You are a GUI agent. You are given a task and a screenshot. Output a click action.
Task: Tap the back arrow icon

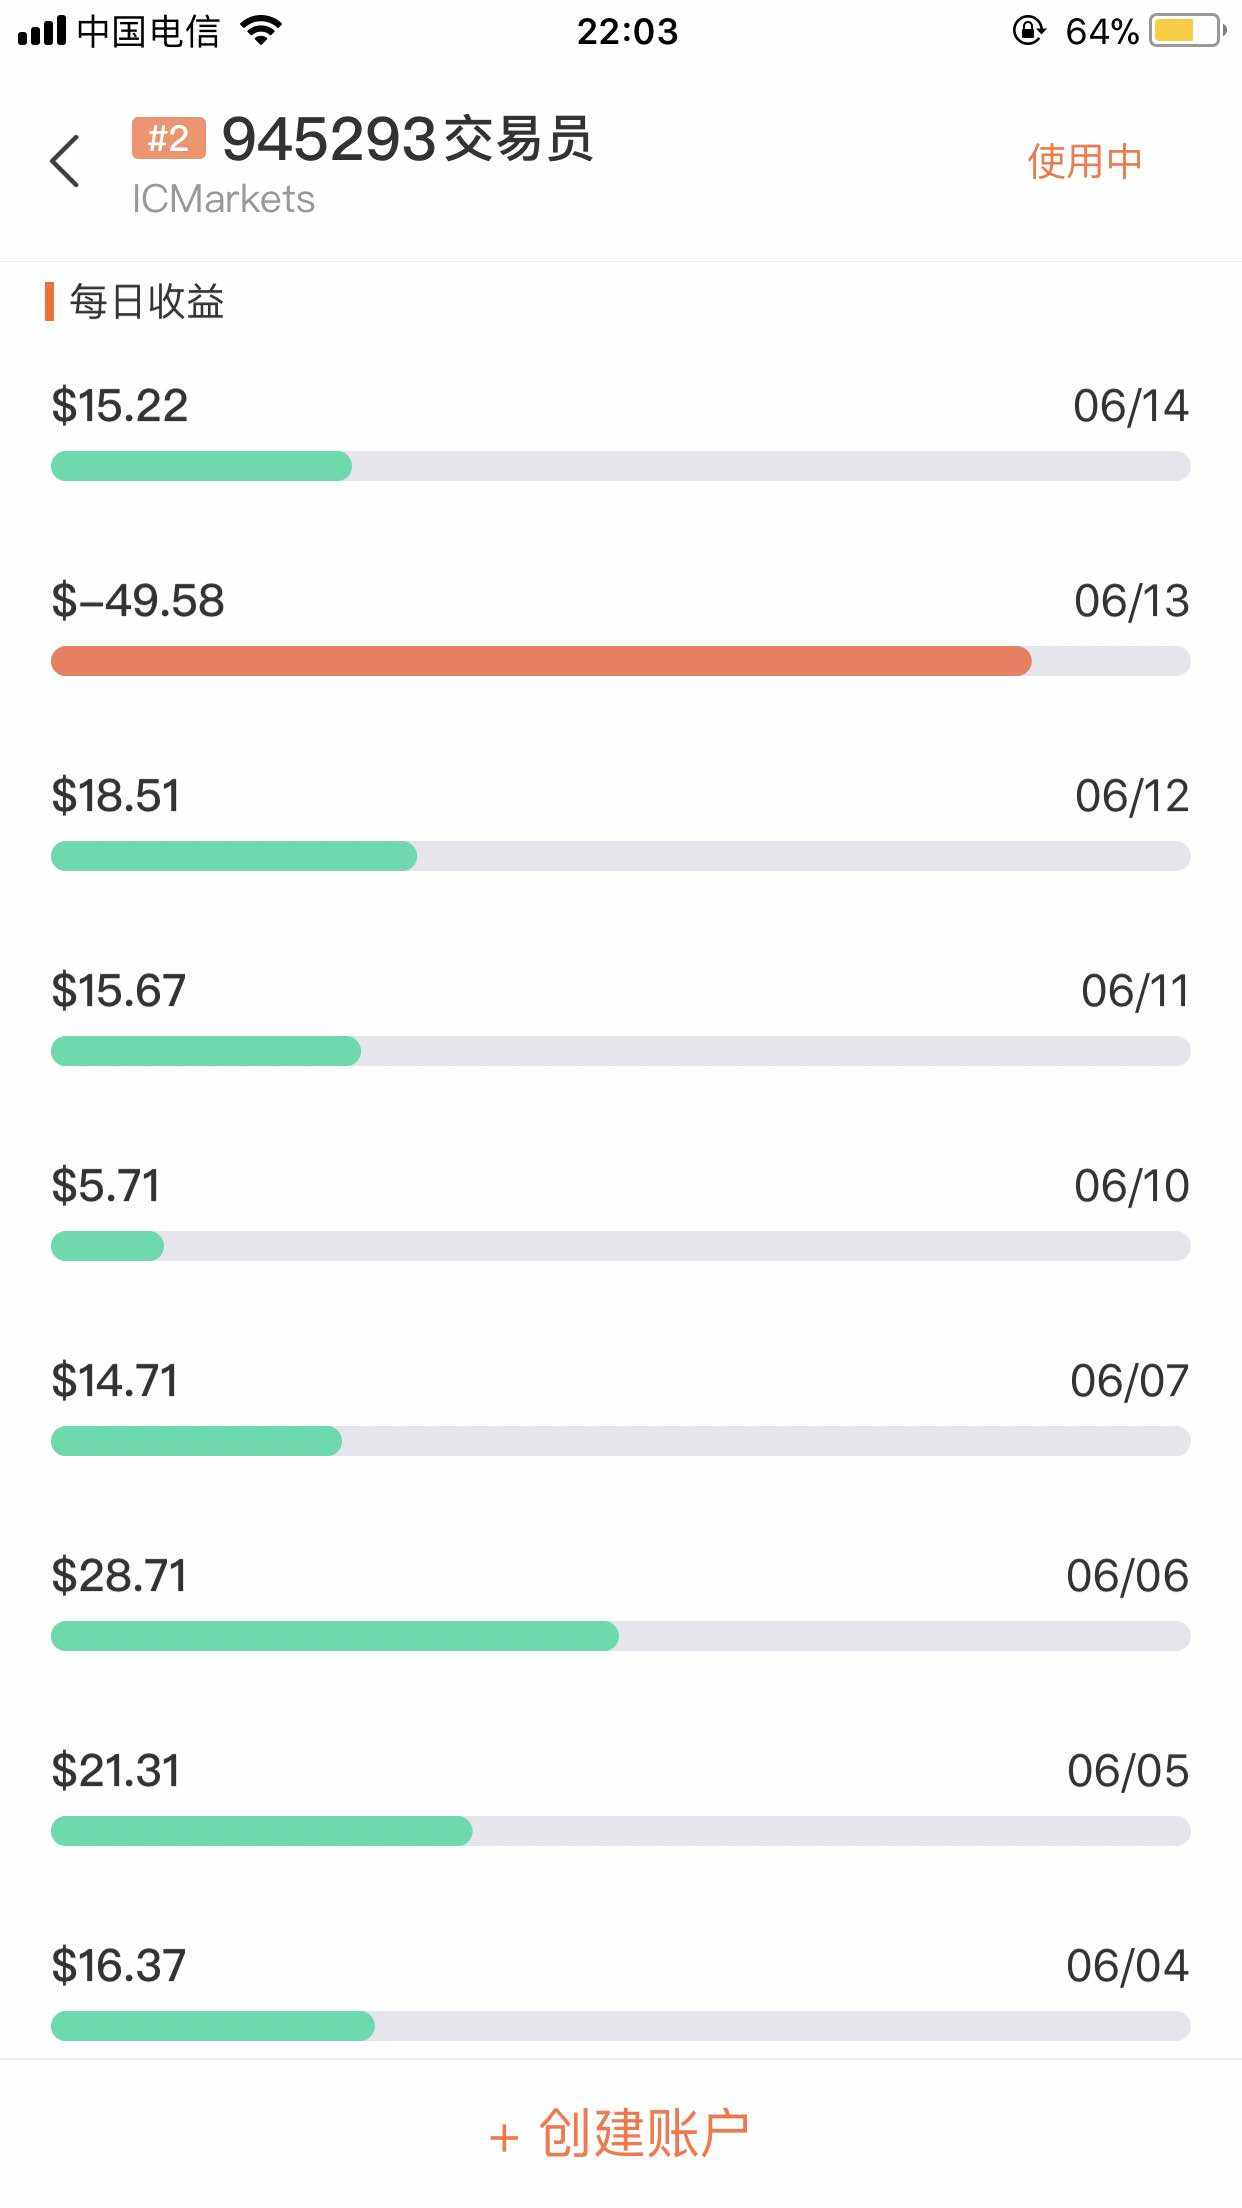click(x=65, y=161)
